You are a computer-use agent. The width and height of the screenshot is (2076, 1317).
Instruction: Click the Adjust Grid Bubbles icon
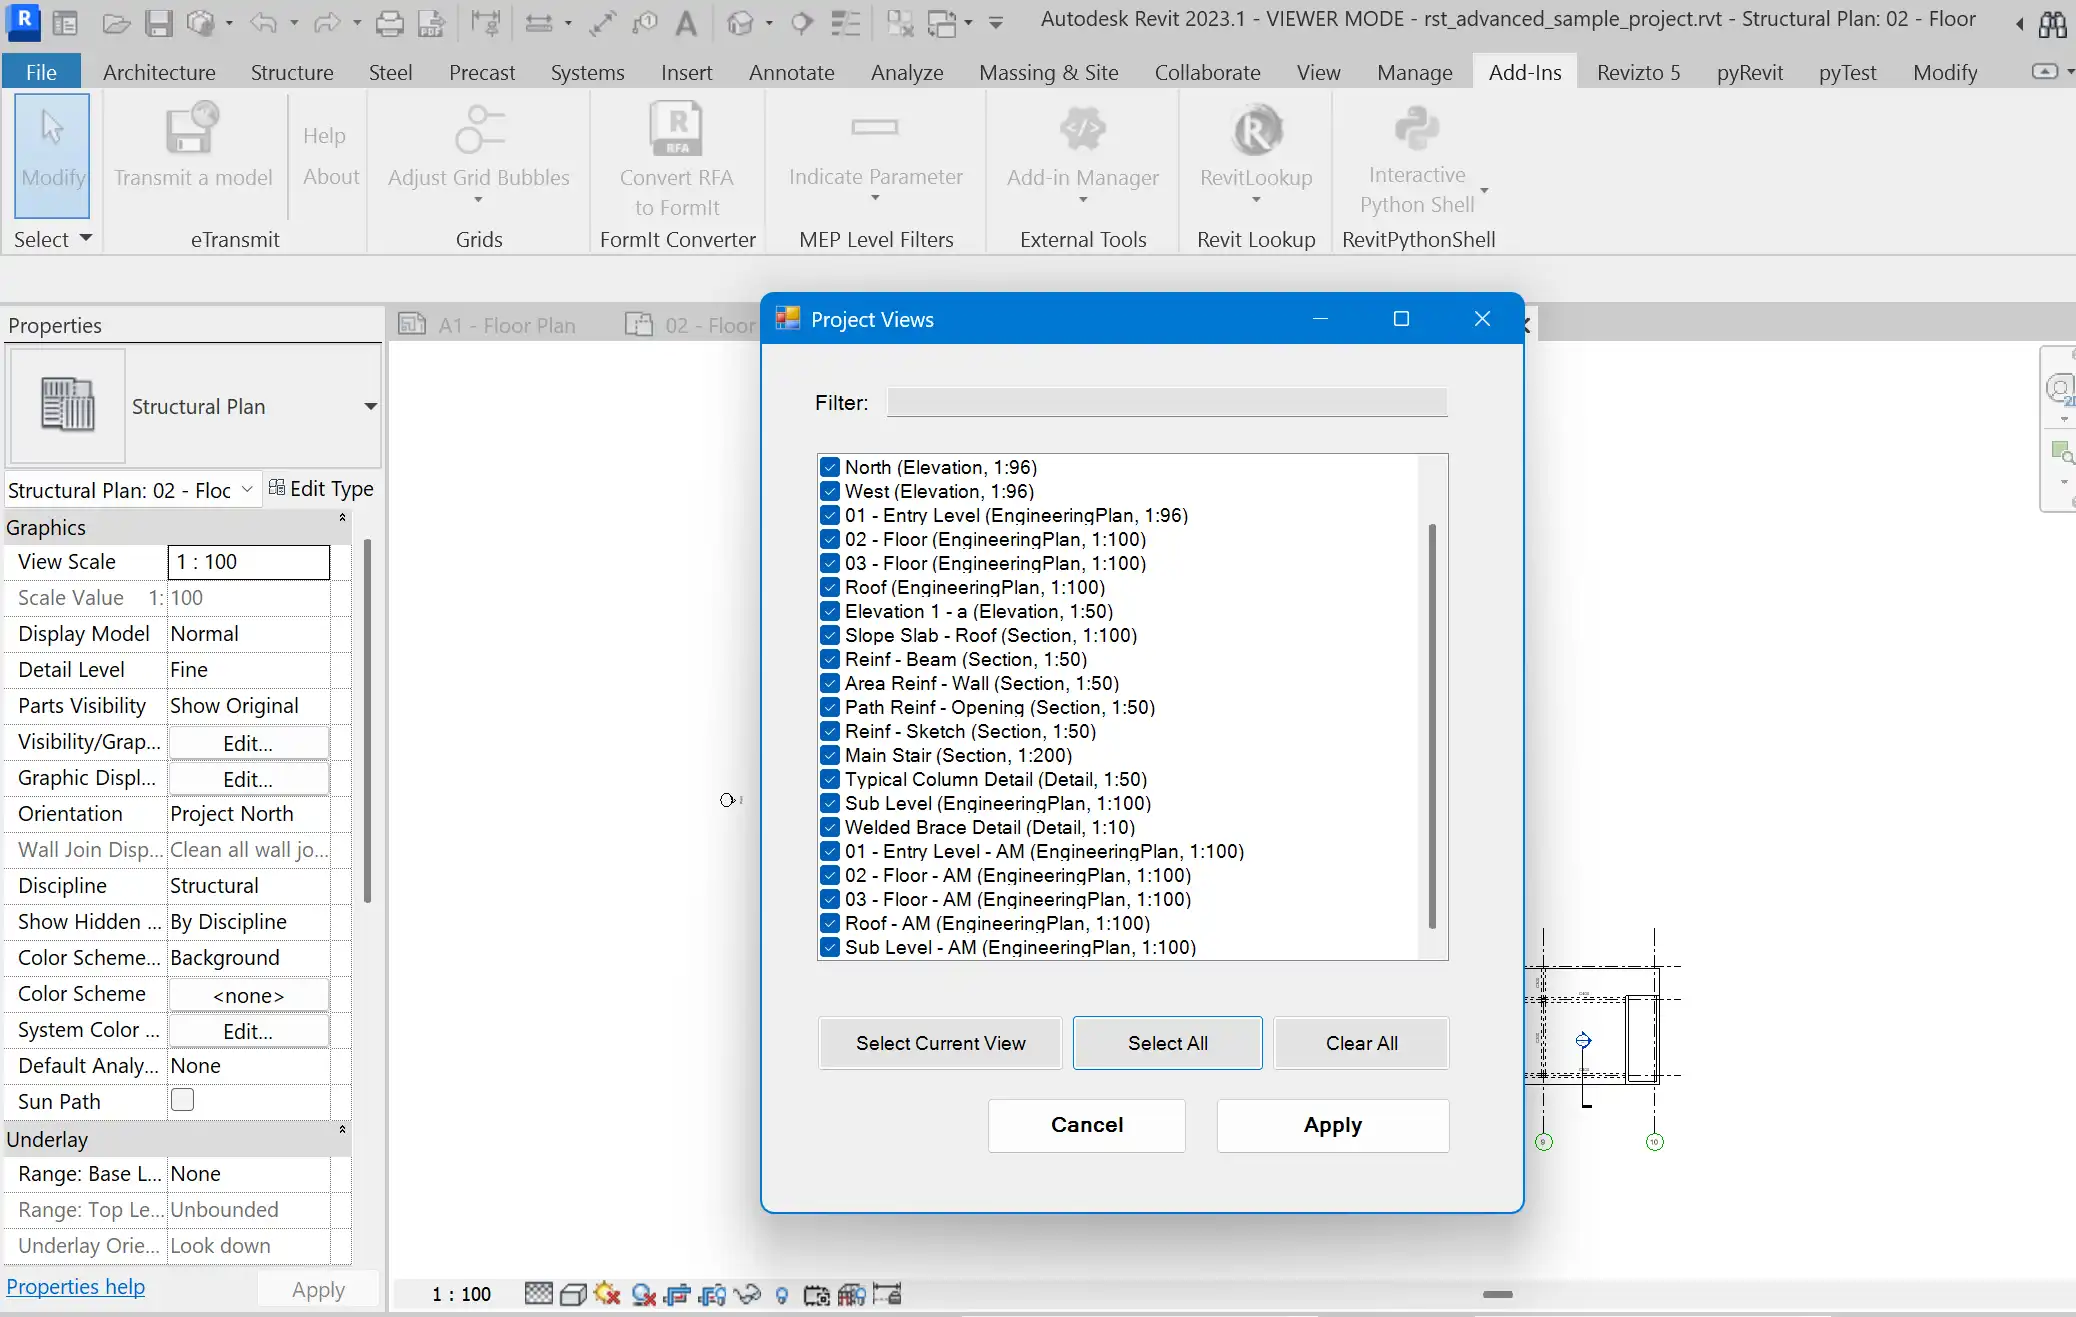(x=479, y=128)
